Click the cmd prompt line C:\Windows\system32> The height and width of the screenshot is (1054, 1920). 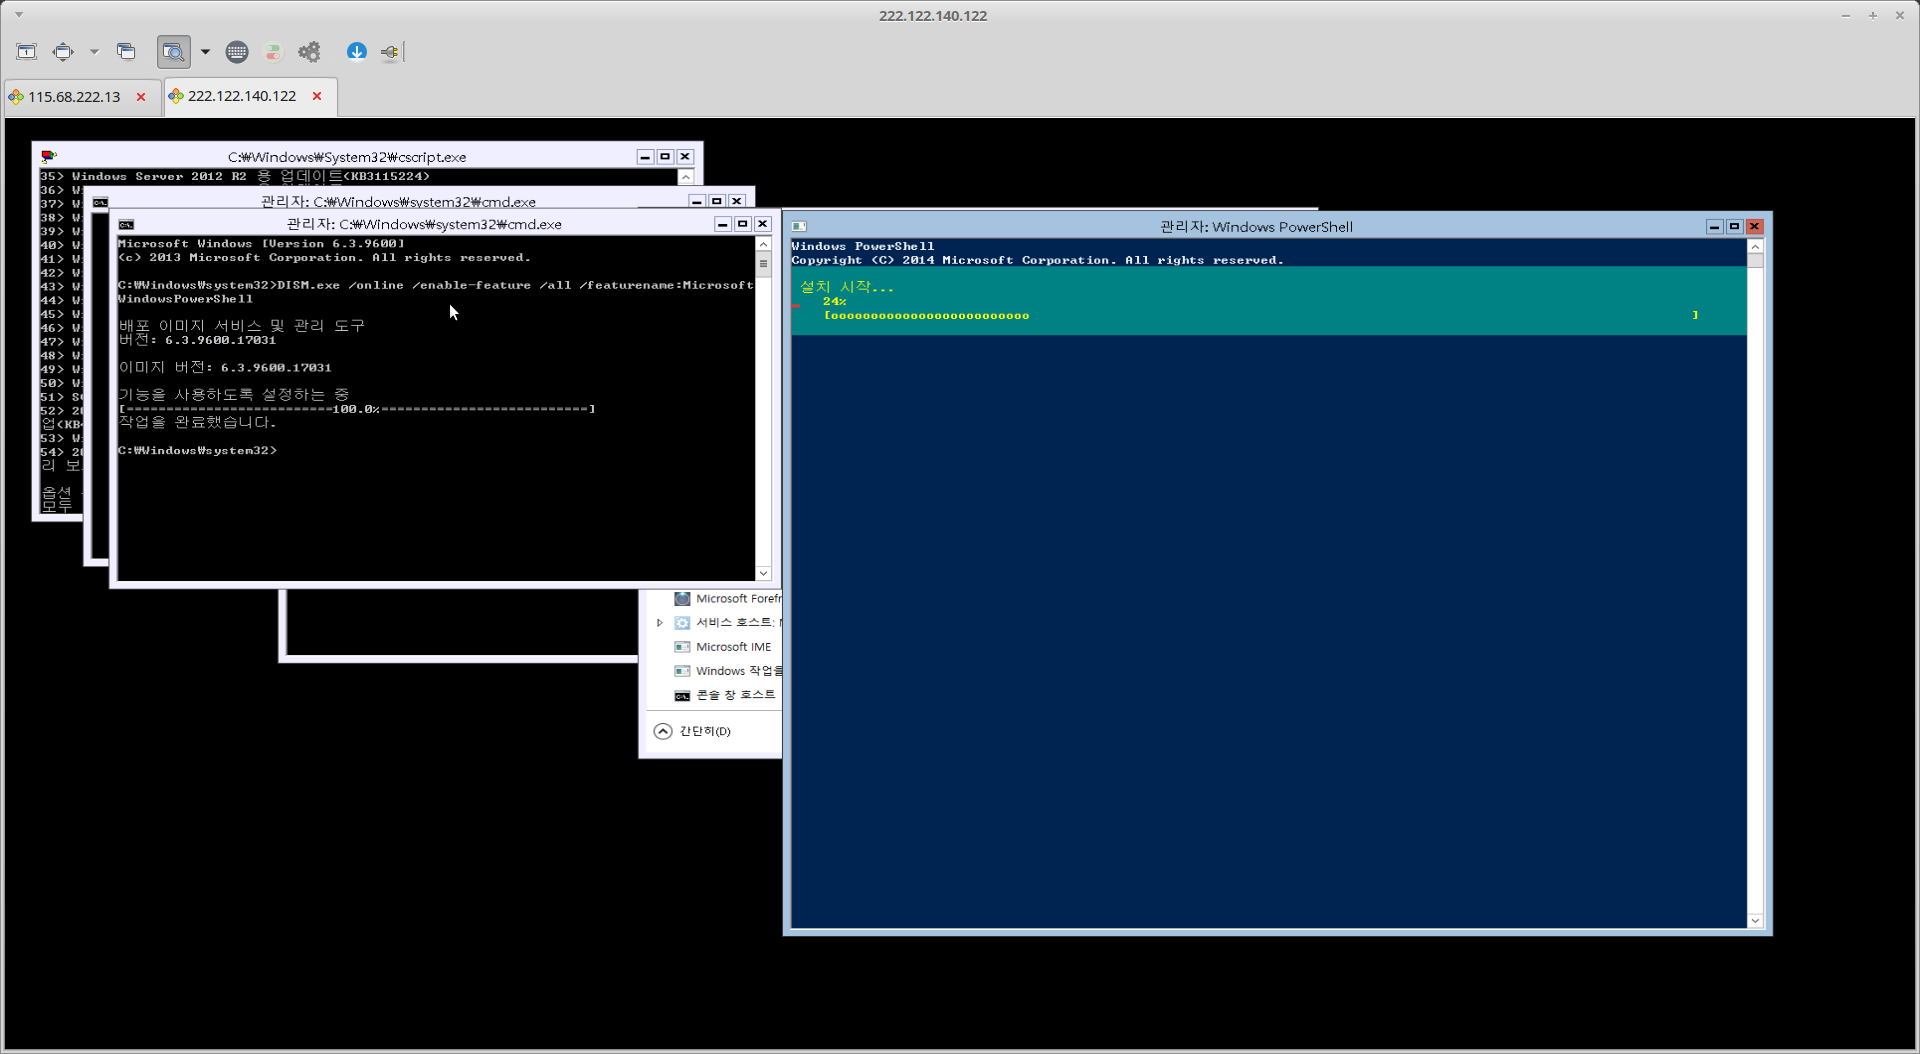(x=198, y=451)
